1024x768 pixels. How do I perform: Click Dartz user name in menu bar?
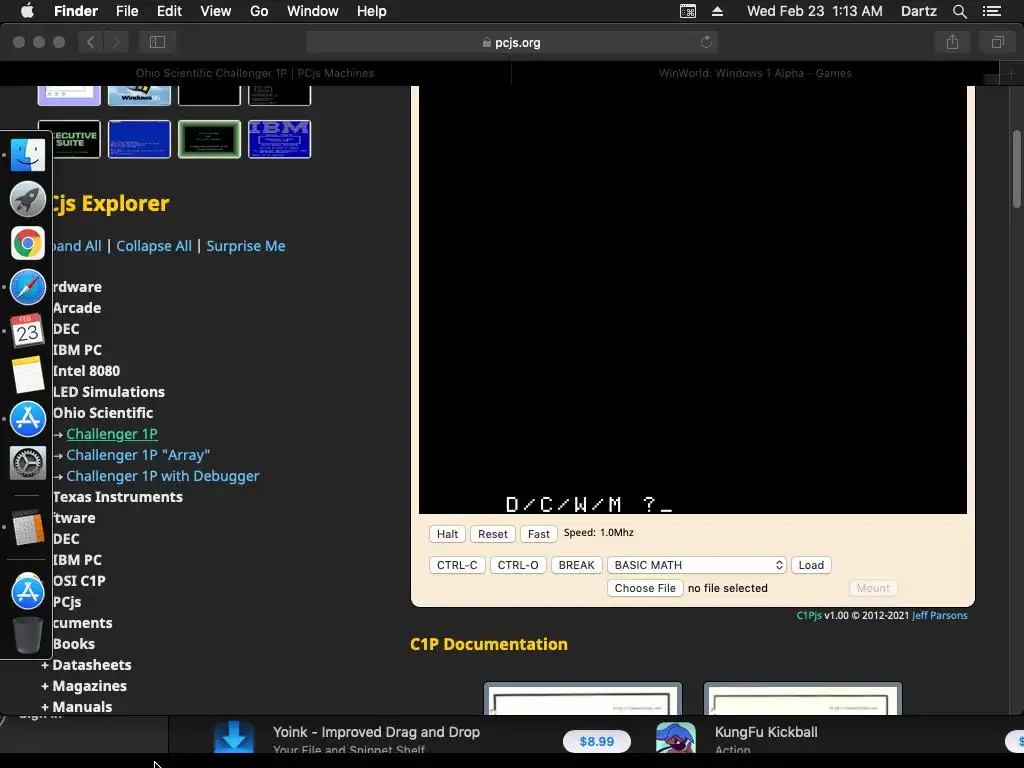[918, 11]
